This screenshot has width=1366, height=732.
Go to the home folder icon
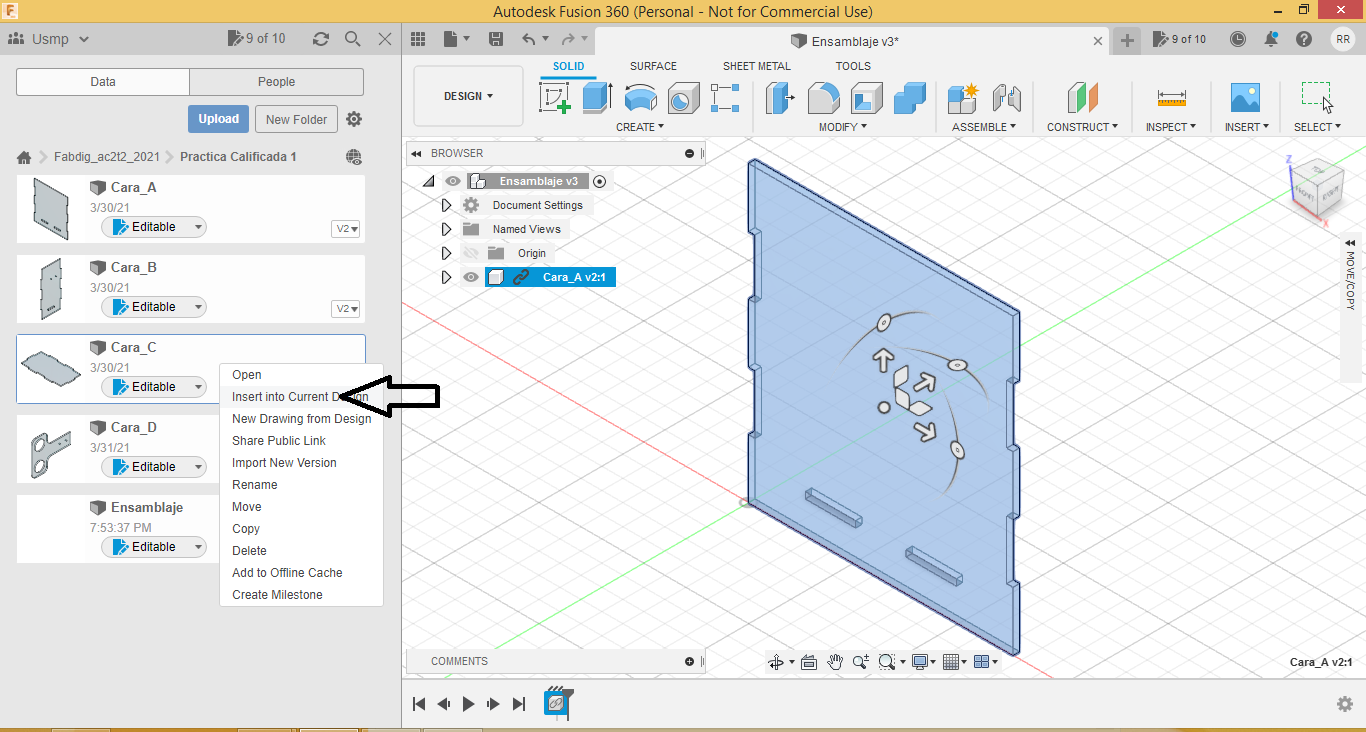[24, 157]
